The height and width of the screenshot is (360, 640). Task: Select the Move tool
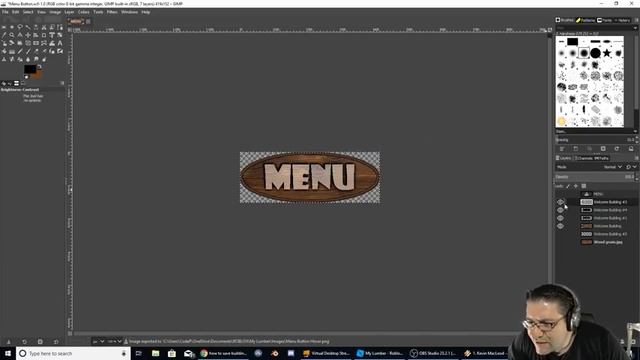pyautogui.click(x=28, y=36)
